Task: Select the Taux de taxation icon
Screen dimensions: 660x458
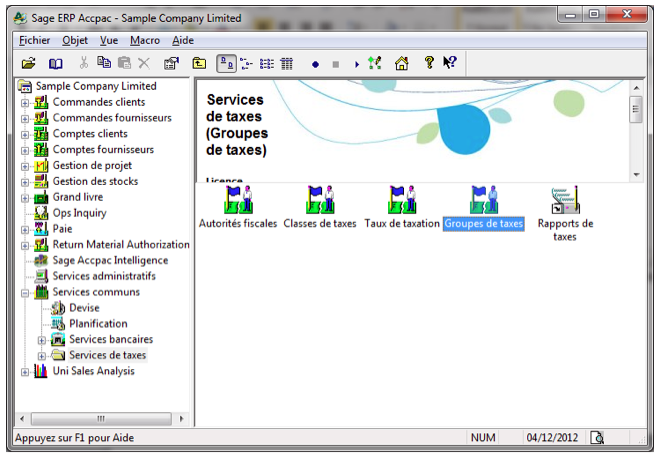Action: point(402,208)
